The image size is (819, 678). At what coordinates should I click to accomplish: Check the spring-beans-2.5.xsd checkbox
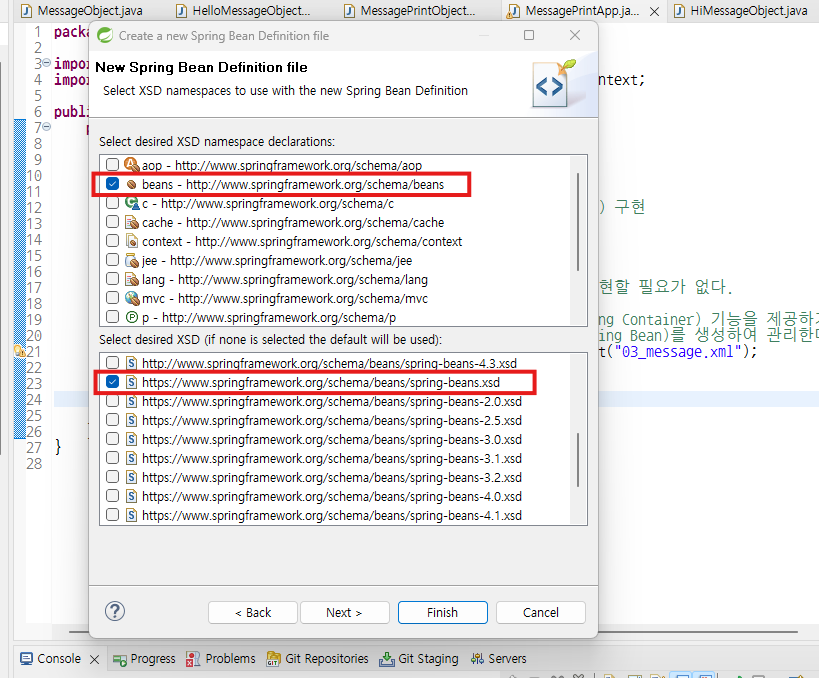pos(112,420)
